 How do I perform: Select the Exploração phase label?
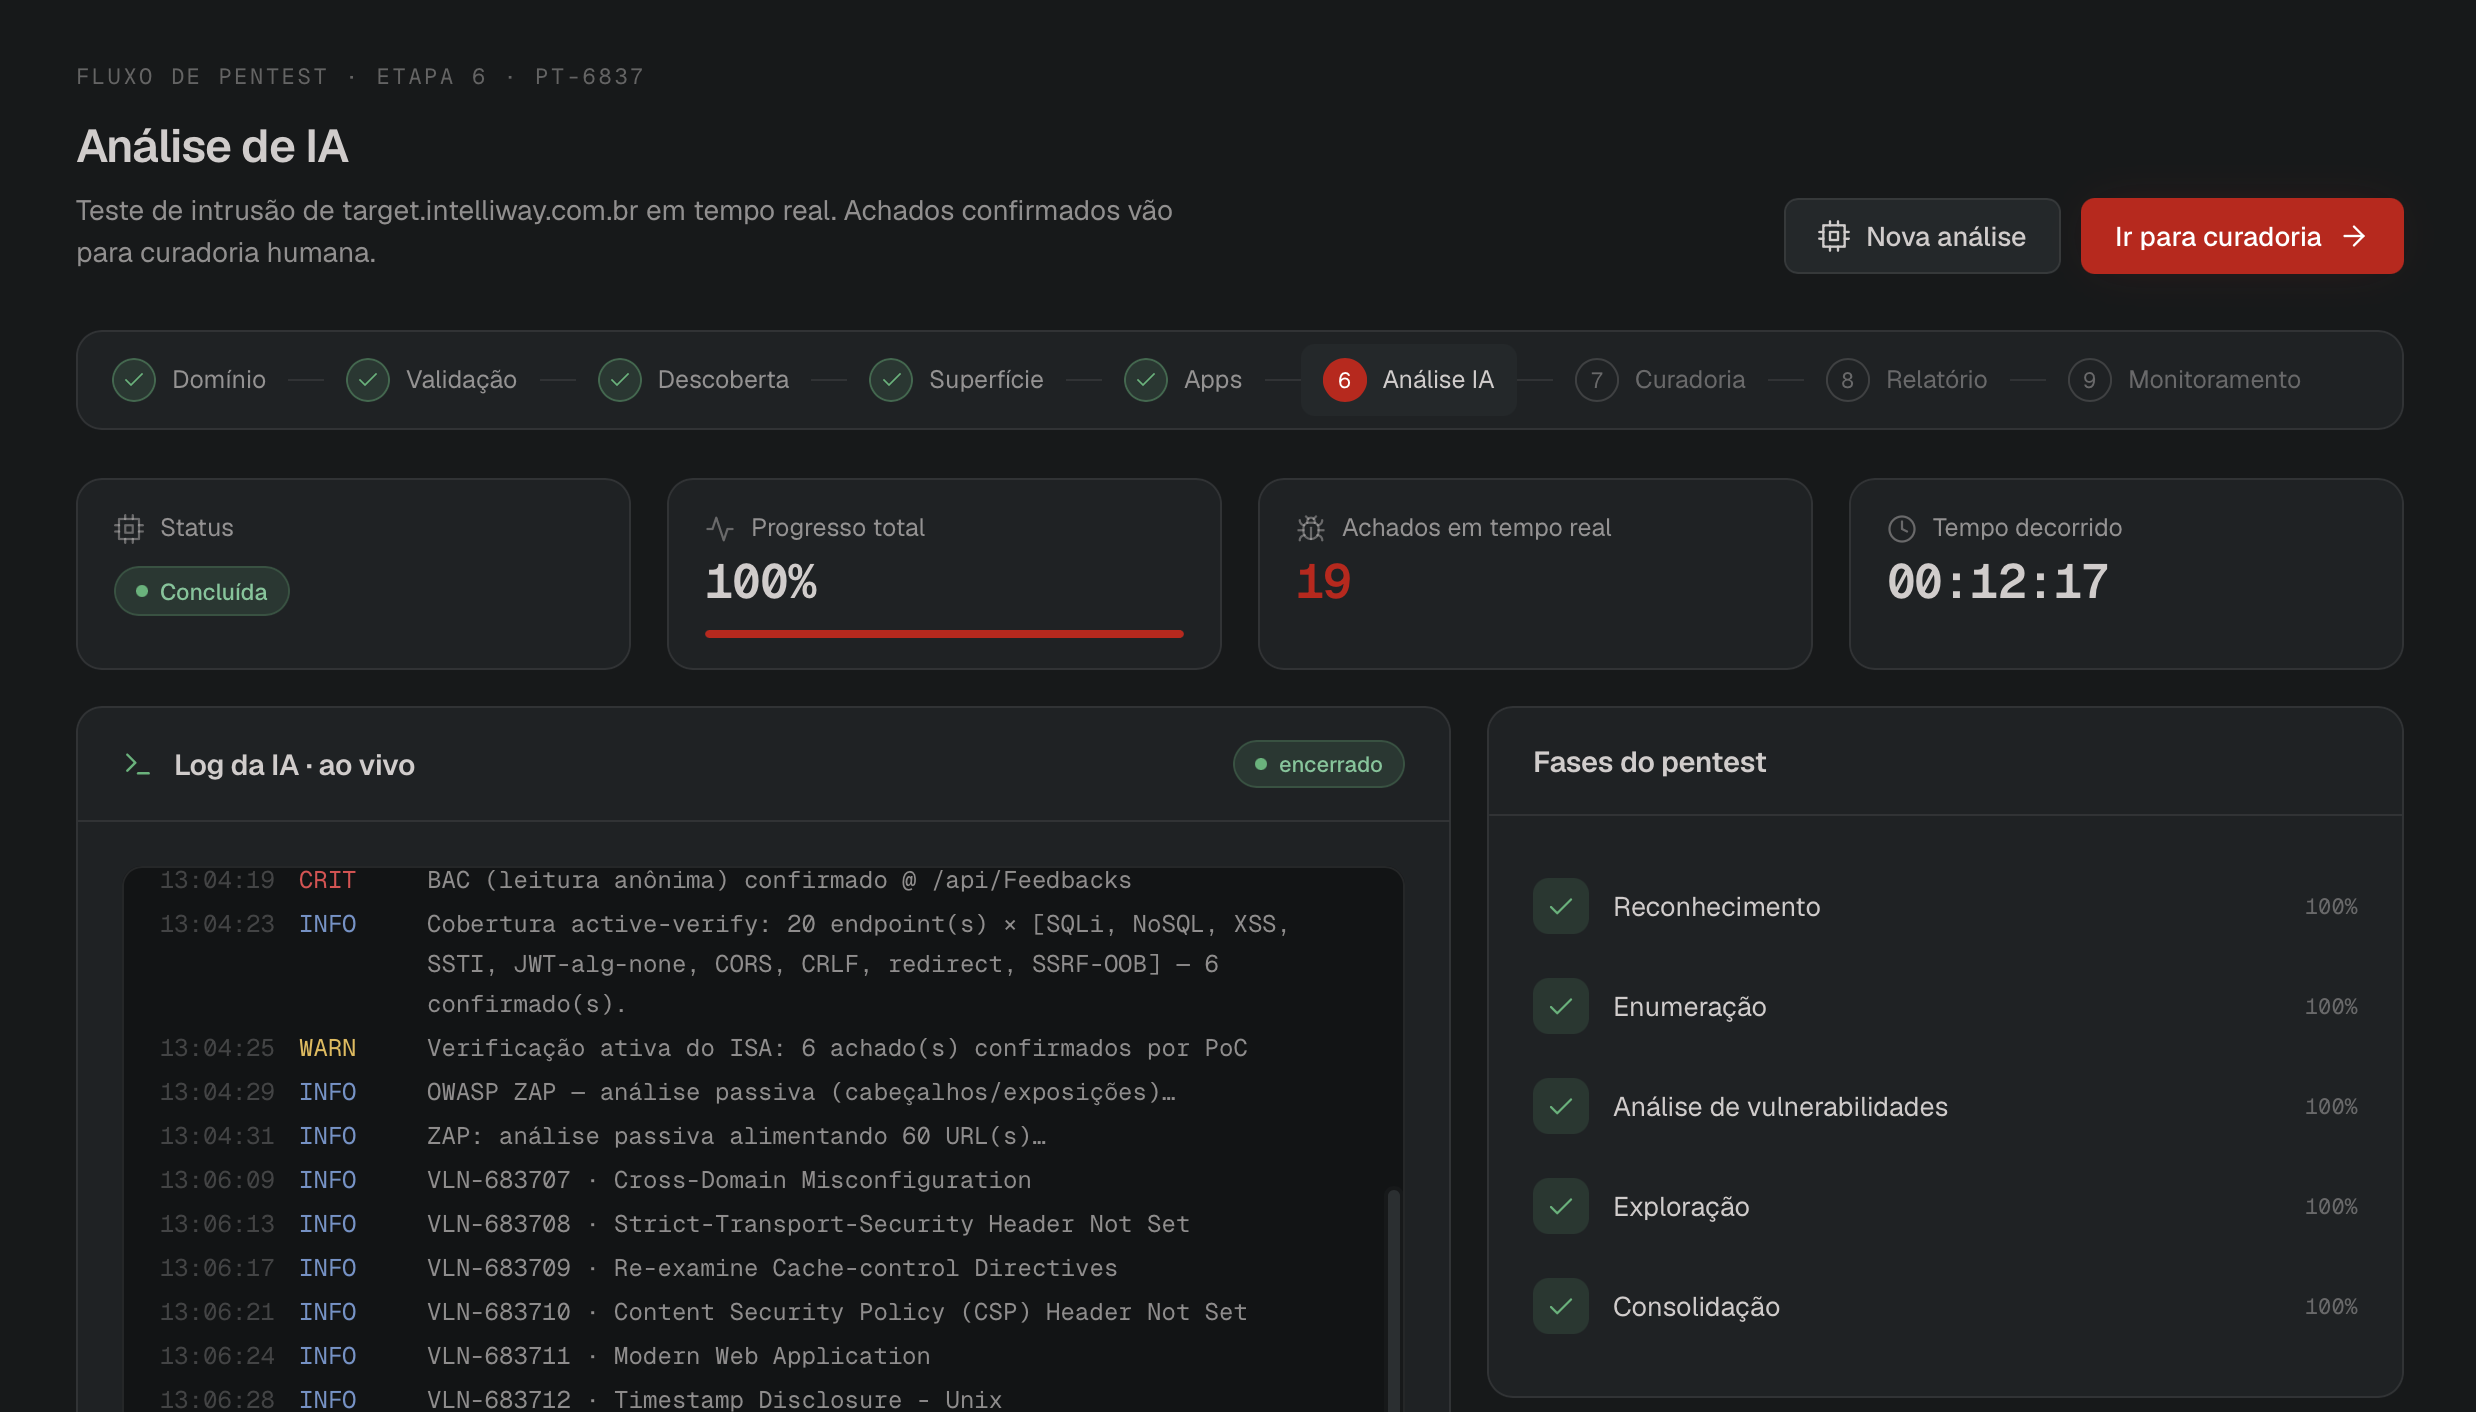[1681, 1207]
